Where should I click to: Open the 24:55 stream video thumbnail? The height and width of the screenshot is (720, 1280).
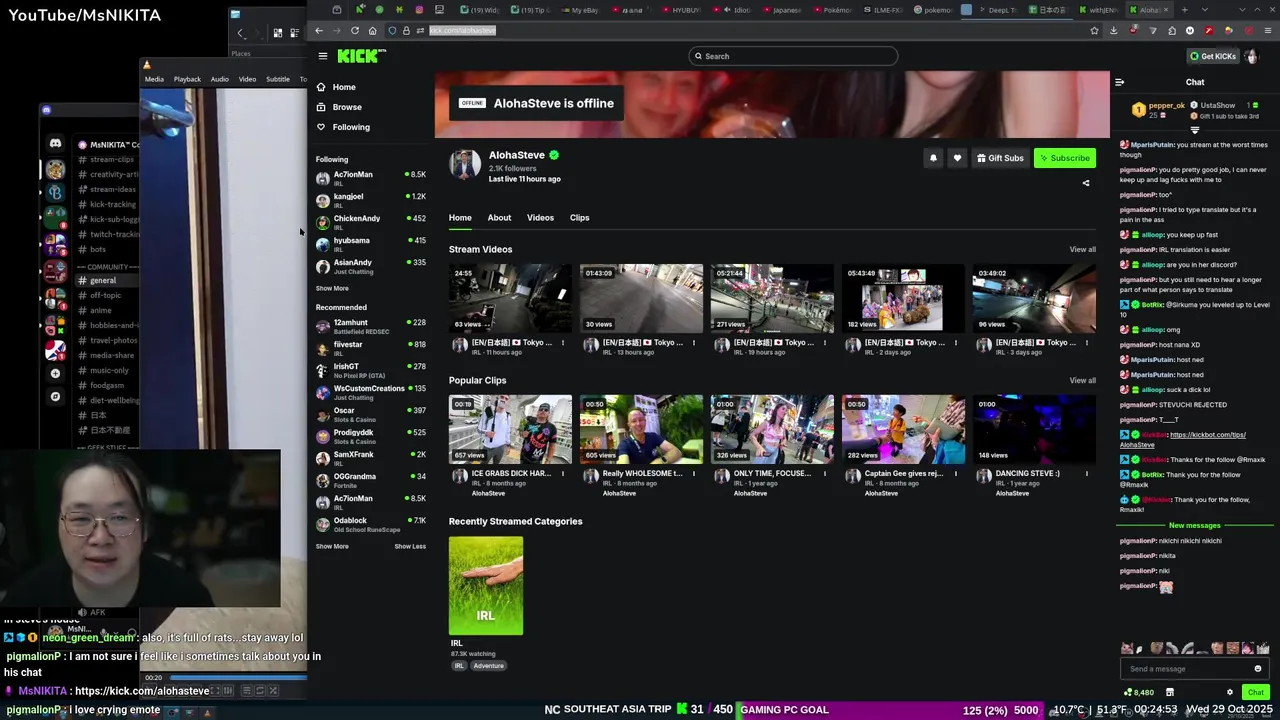(510, 298)
